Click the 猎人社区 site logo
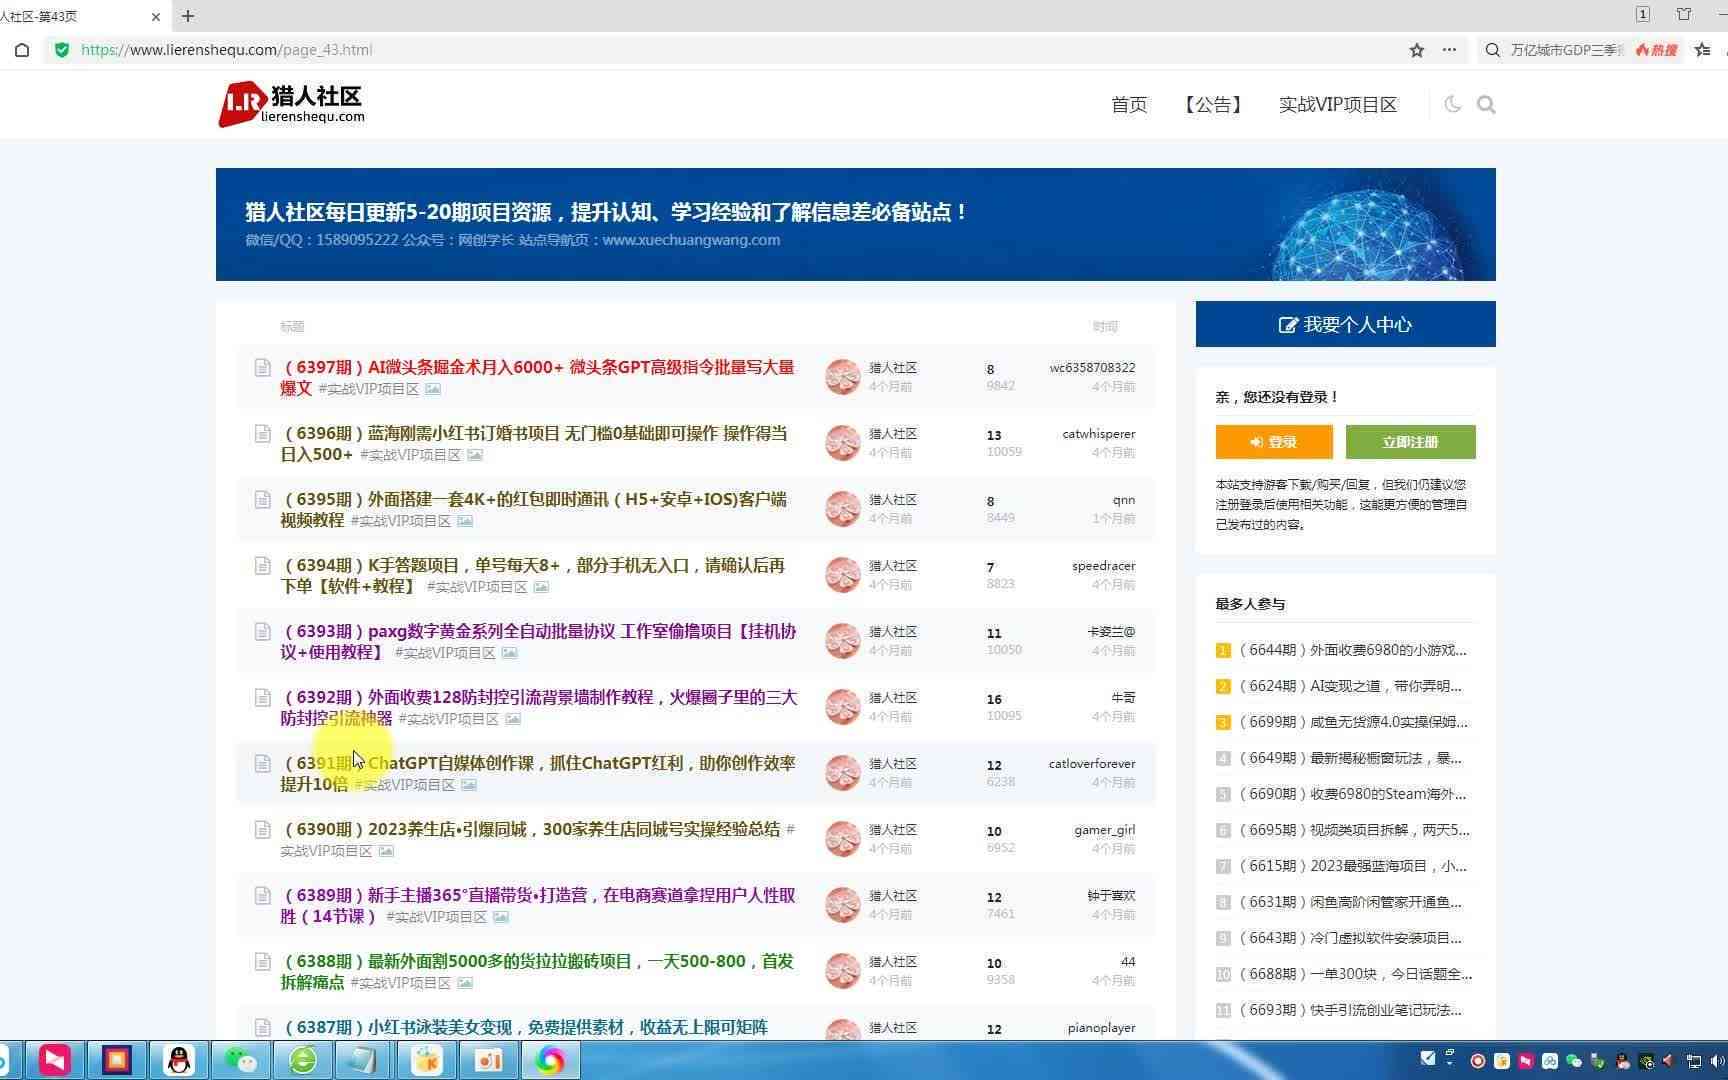This screenshot has width=1728, height=1080. click(292, 104)
